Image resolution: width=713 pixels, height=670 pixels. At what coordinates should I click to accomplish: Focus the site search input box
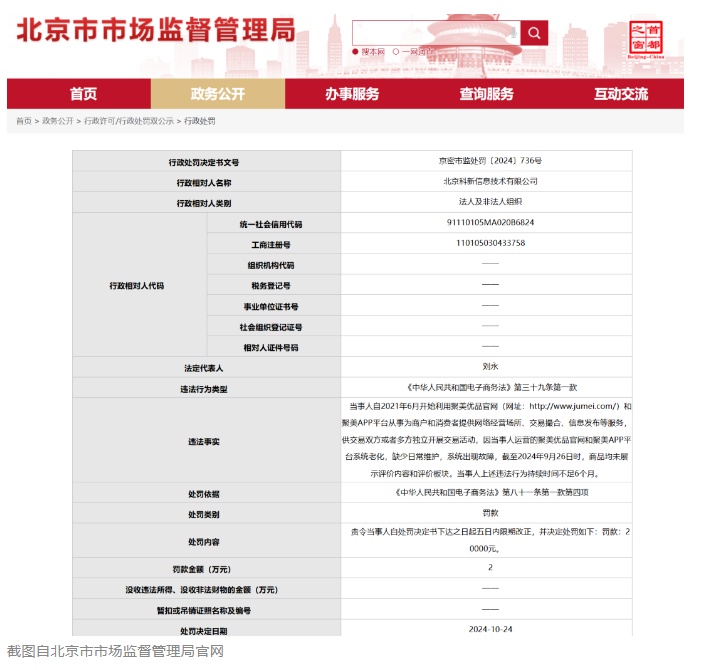(436, 33)
